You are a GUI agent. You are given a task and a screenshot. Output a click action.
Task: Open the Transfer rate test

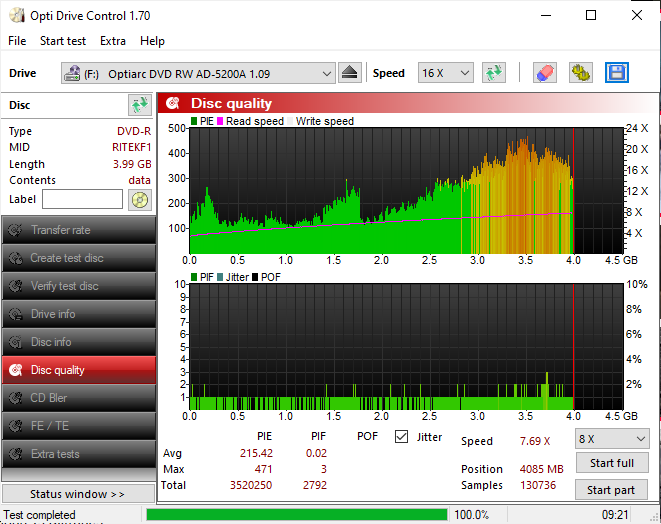coord(79,230)
